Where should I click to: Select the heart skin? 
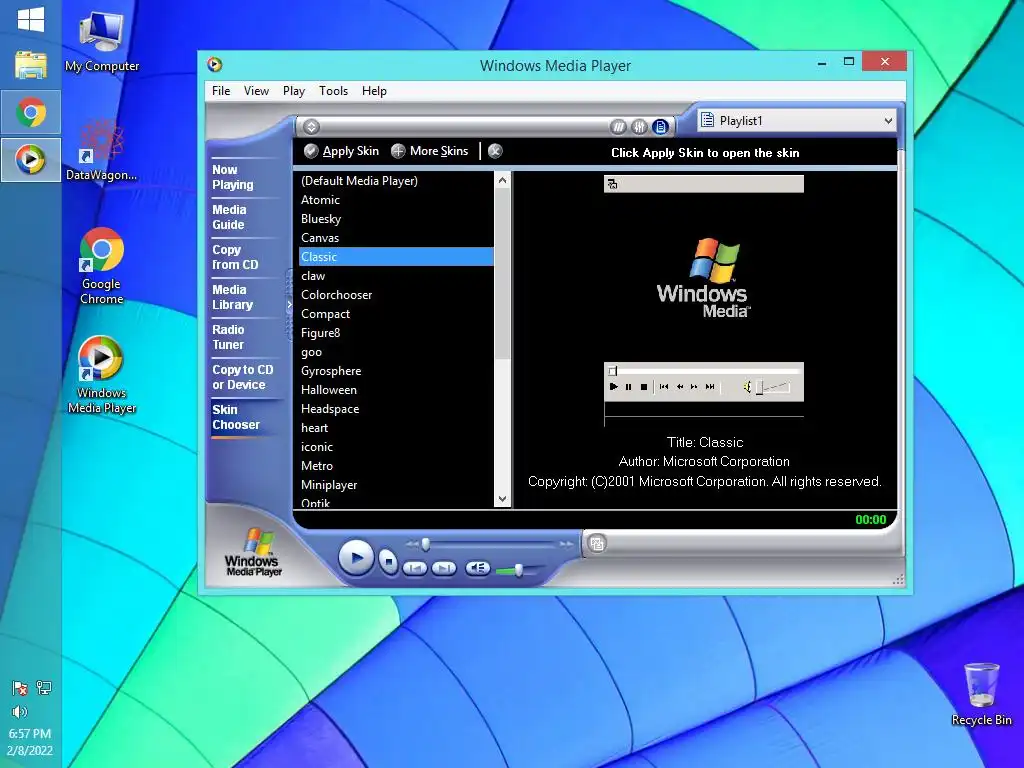[x=396, y=428]
